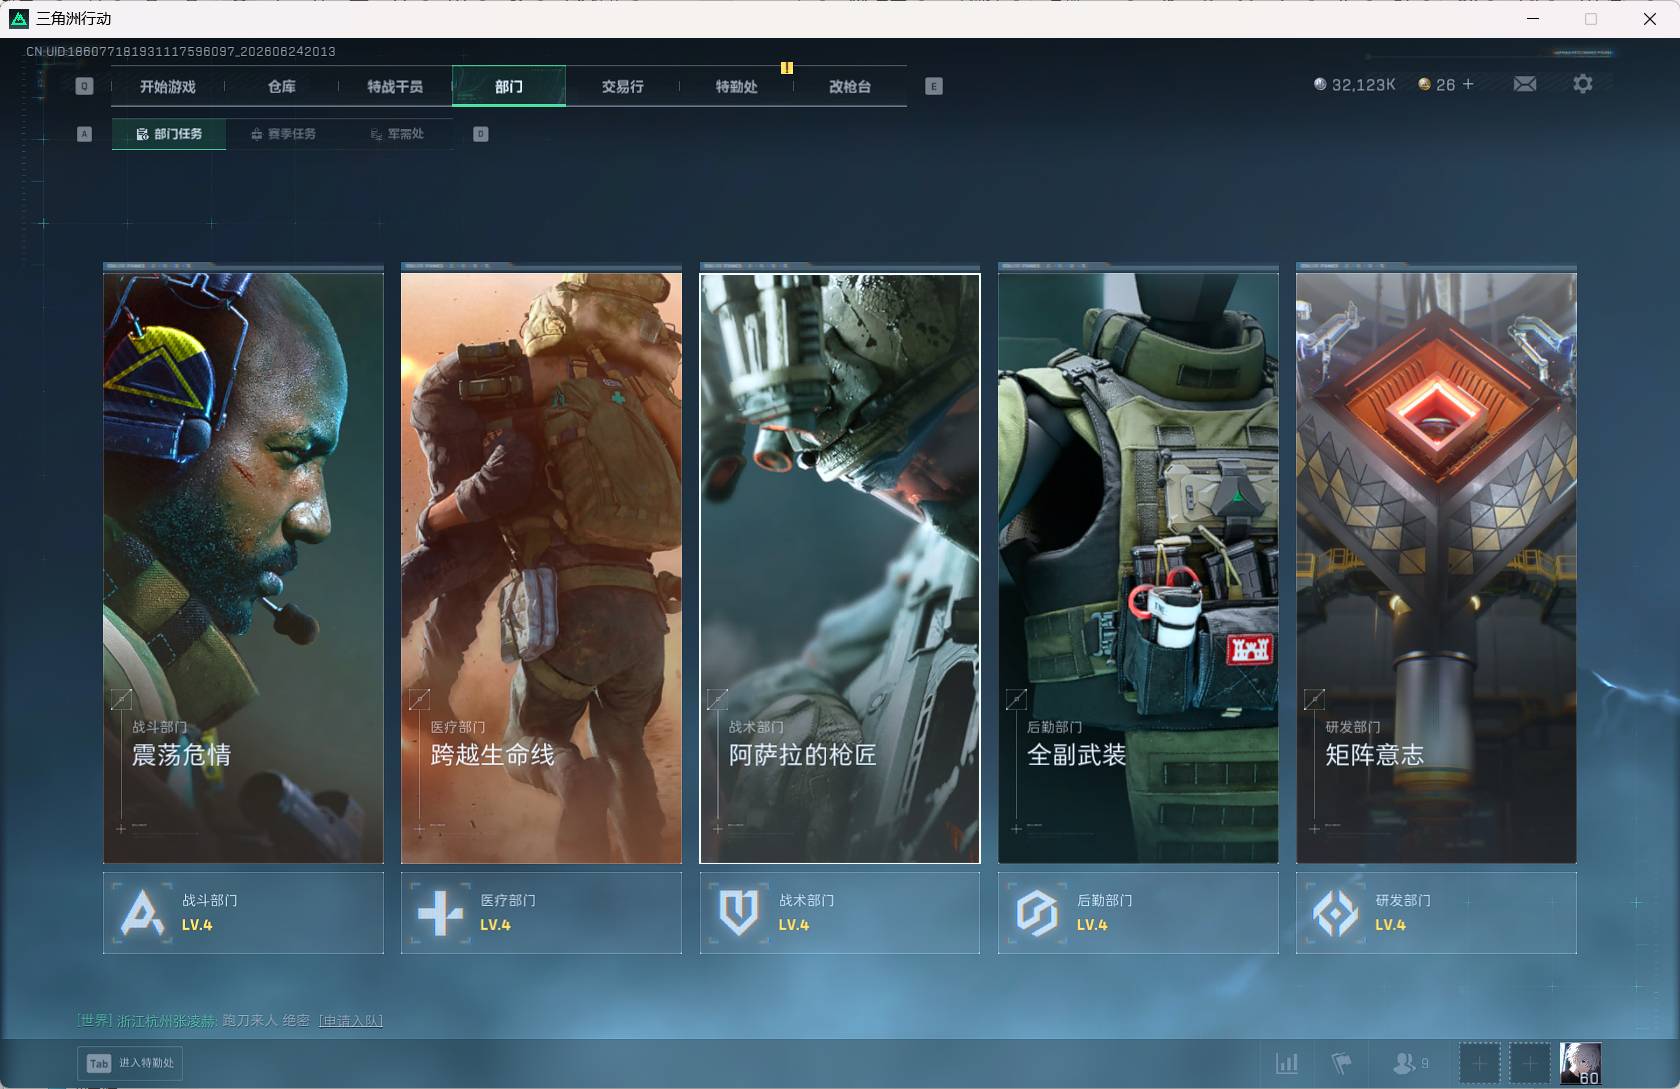1680x1089 pixels.
Task: Switch to the 特战干员 tab
Action: [395, 86]
